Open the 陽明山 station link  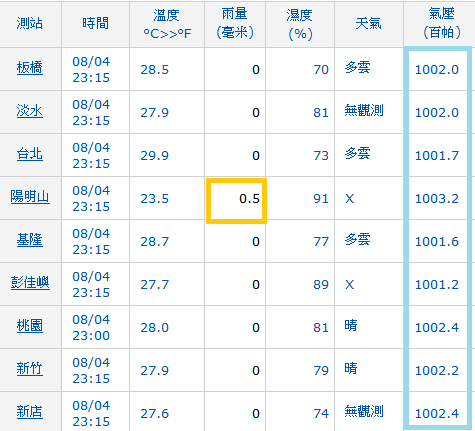[30, 197]
